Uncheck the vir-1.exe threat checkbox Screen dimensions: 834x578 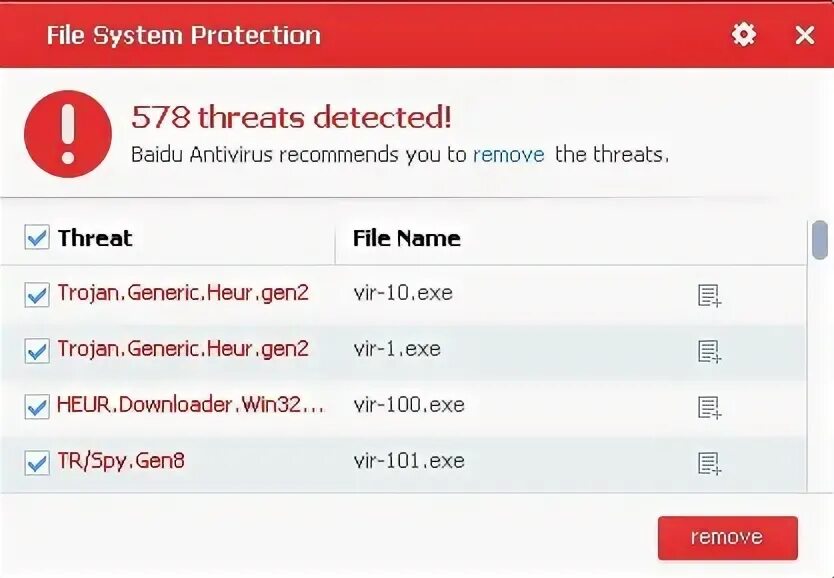(37, 350)
